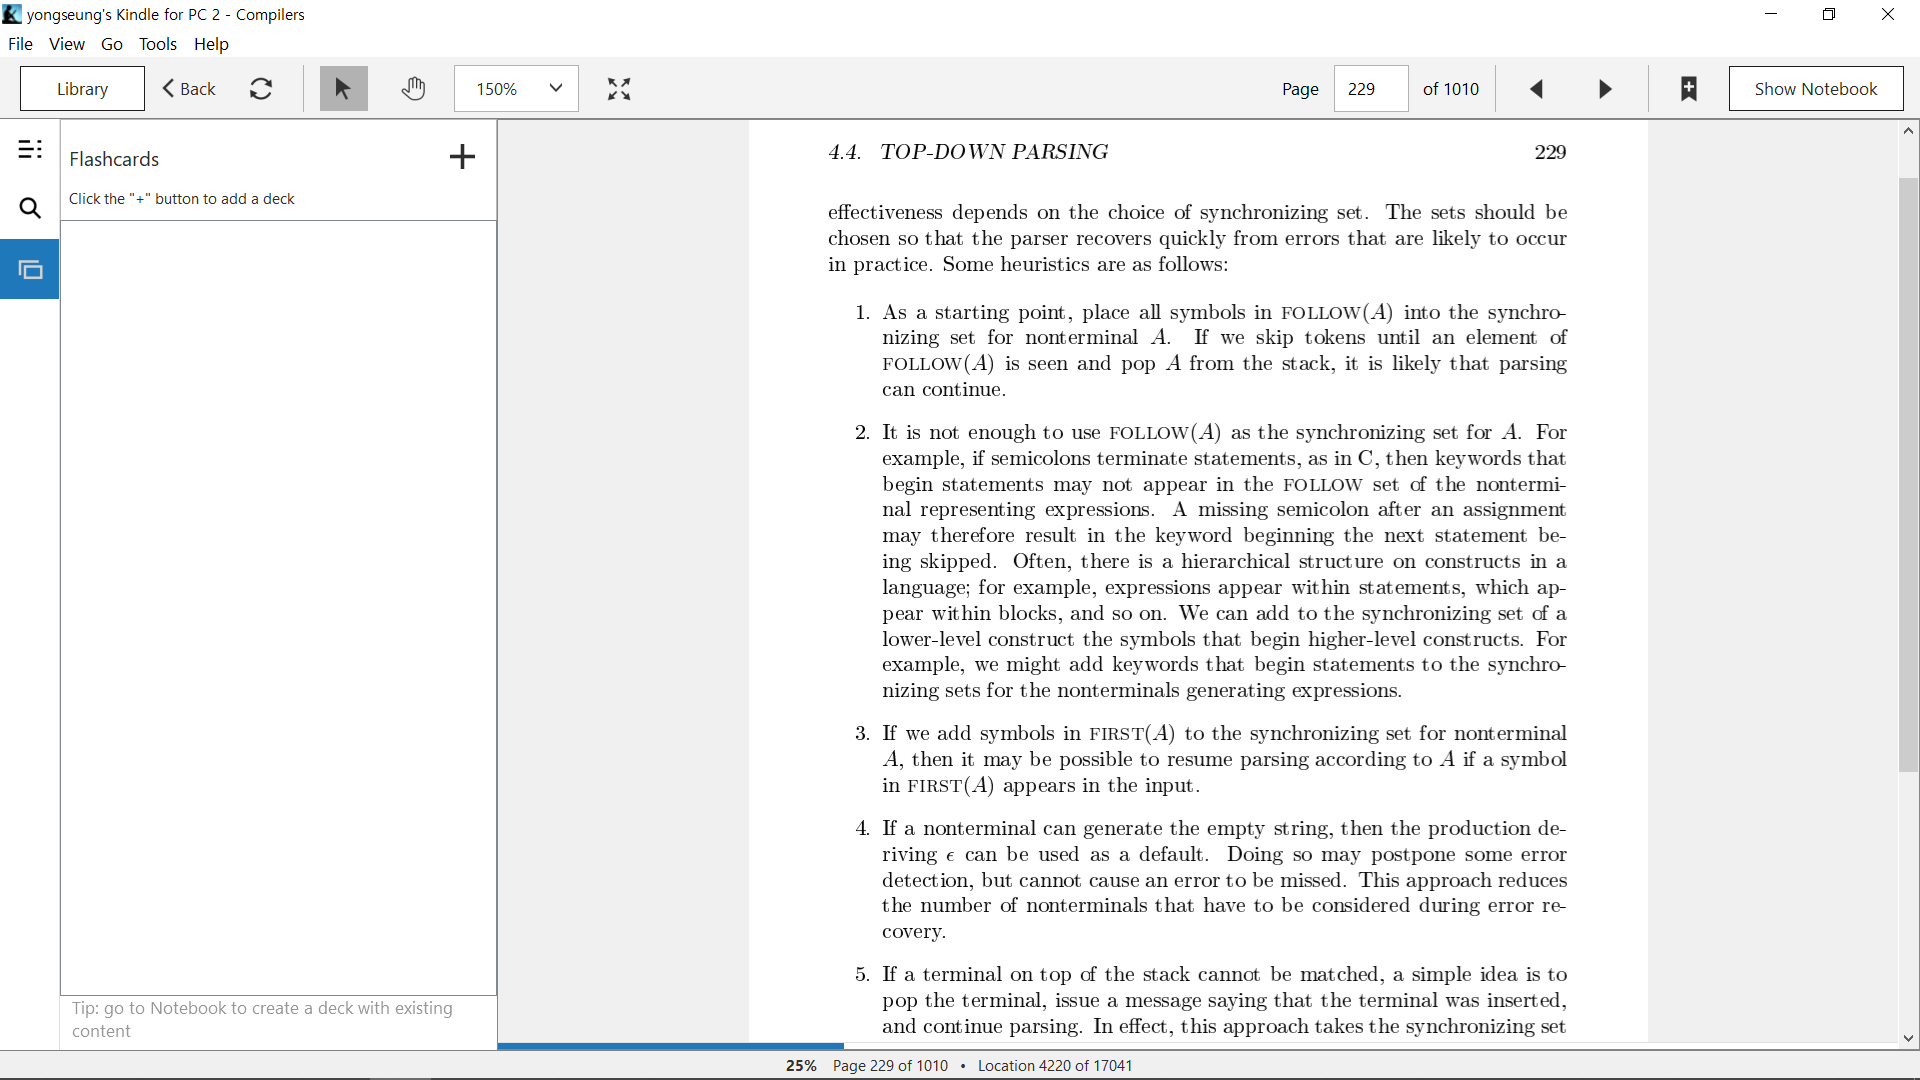1920x1080 pixels.
Task: Open the Help menu
Action: pyautogui.click(x=211, y=44)
